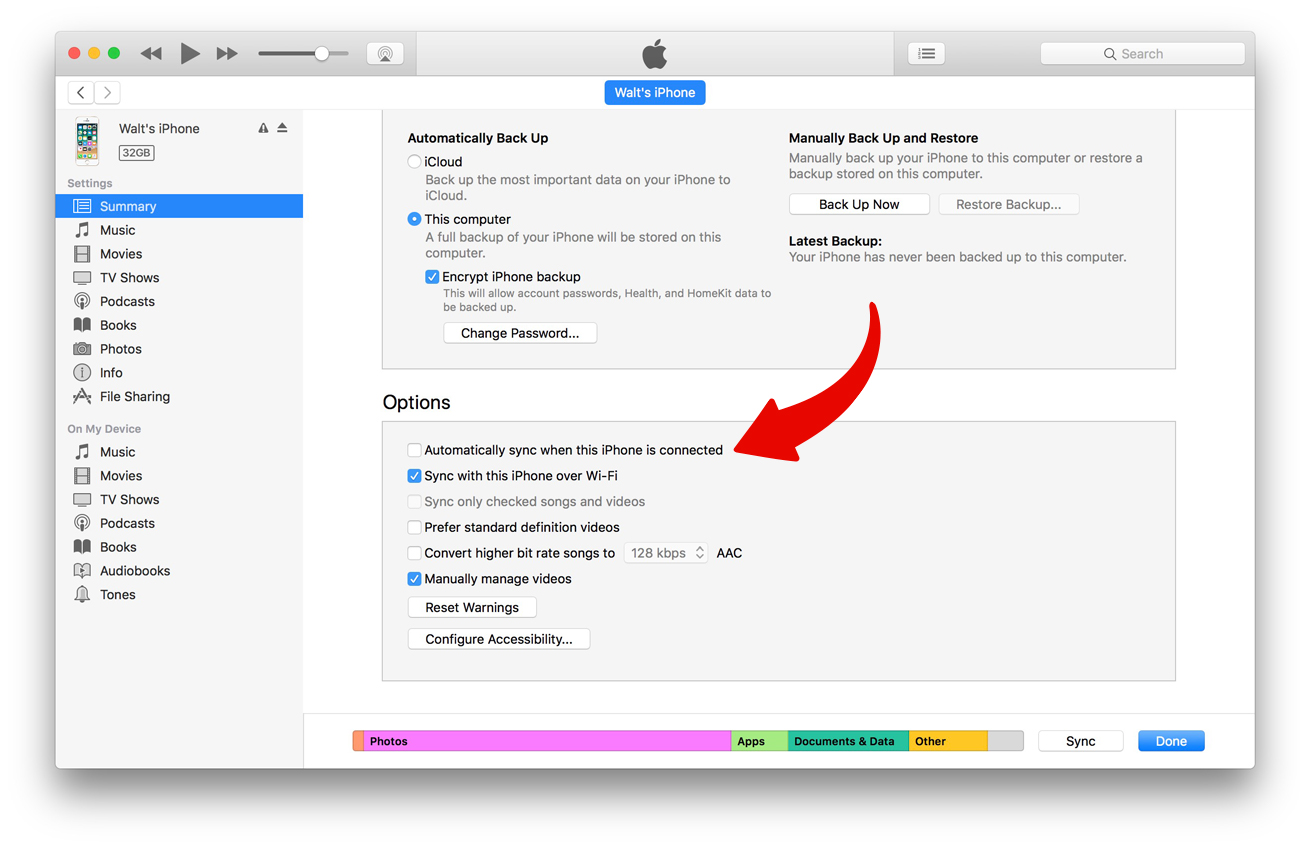Viewport: 1300px width, 848px height.
Task: Click the gray free-space storage segment
Action: coord(1006,741)
